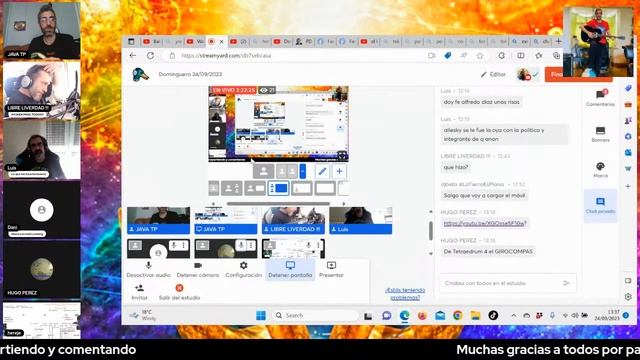Click the Editar pencil button in header

point(493,74)
